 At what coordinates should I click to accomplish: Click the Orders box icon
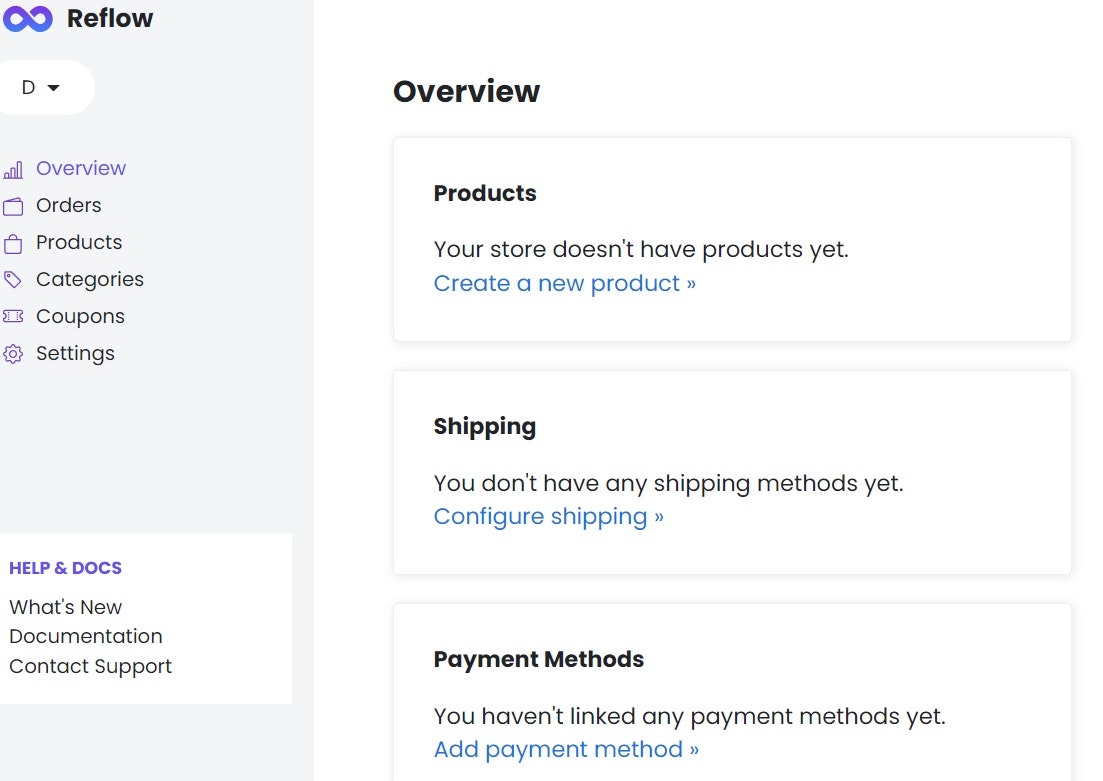[14, 205]
